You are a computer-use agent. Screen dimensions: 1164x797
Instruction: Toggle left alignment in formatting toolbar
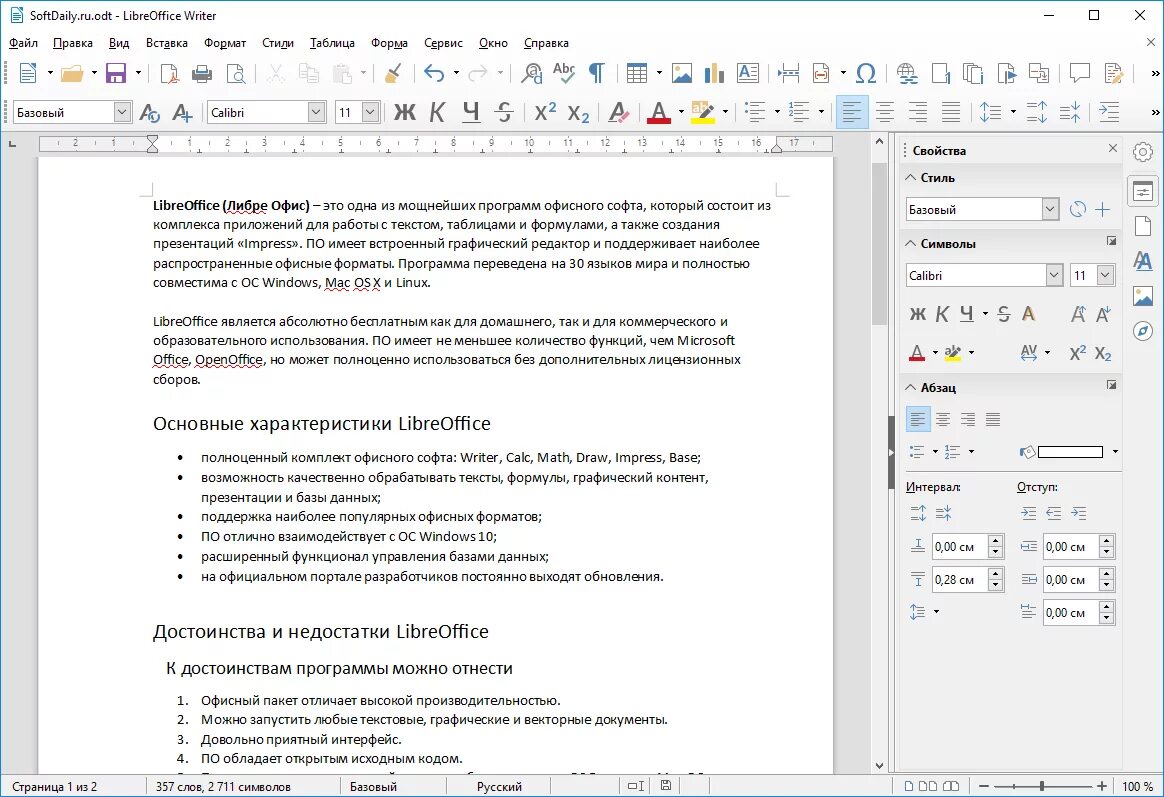pyautogui.click(x=851, y=112)
